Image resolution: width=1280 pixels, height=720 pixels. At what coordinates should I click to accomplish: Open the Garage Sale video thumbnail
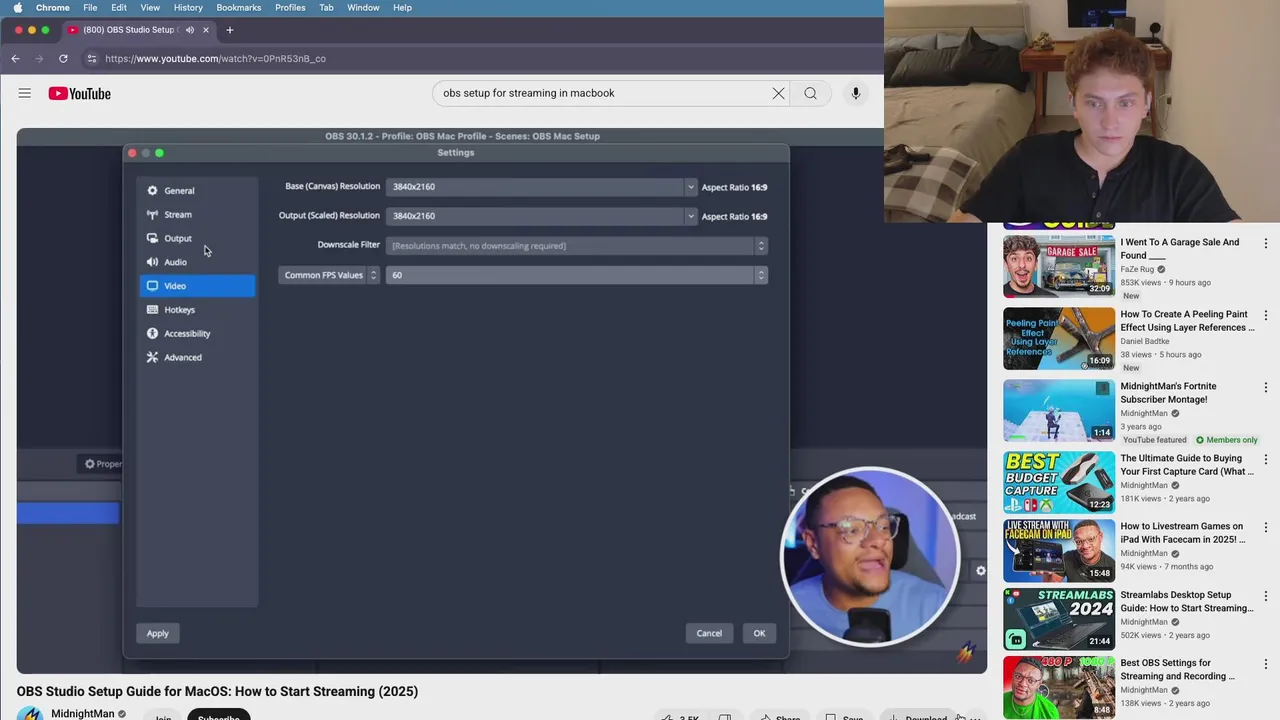pos(1059,266)
